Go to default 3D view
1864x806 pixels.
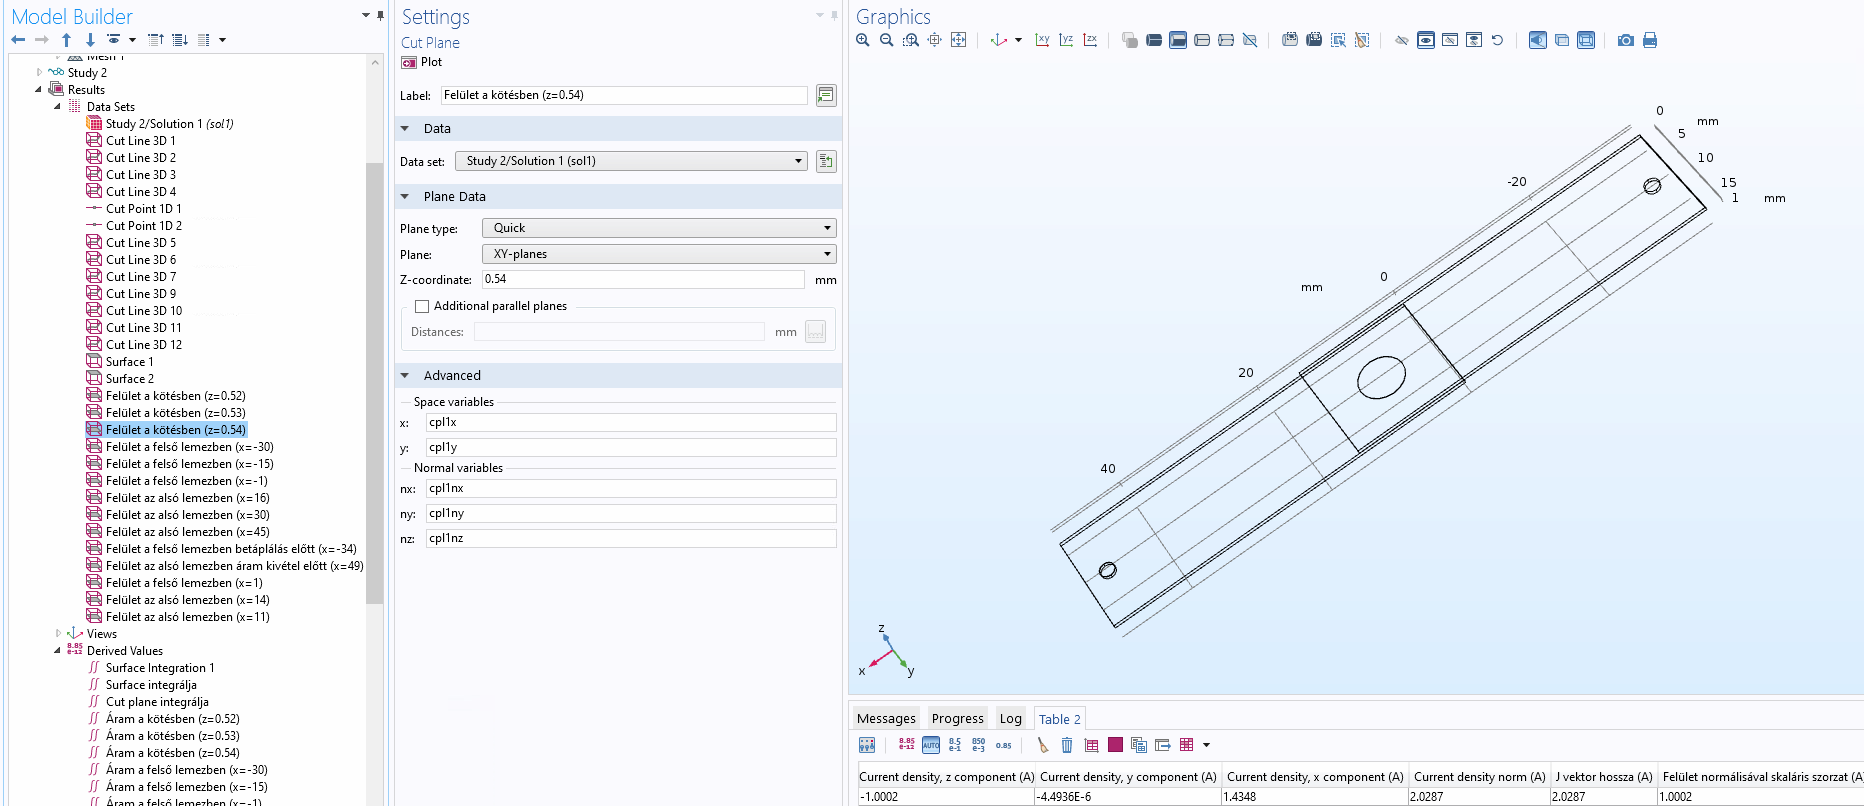999,40
